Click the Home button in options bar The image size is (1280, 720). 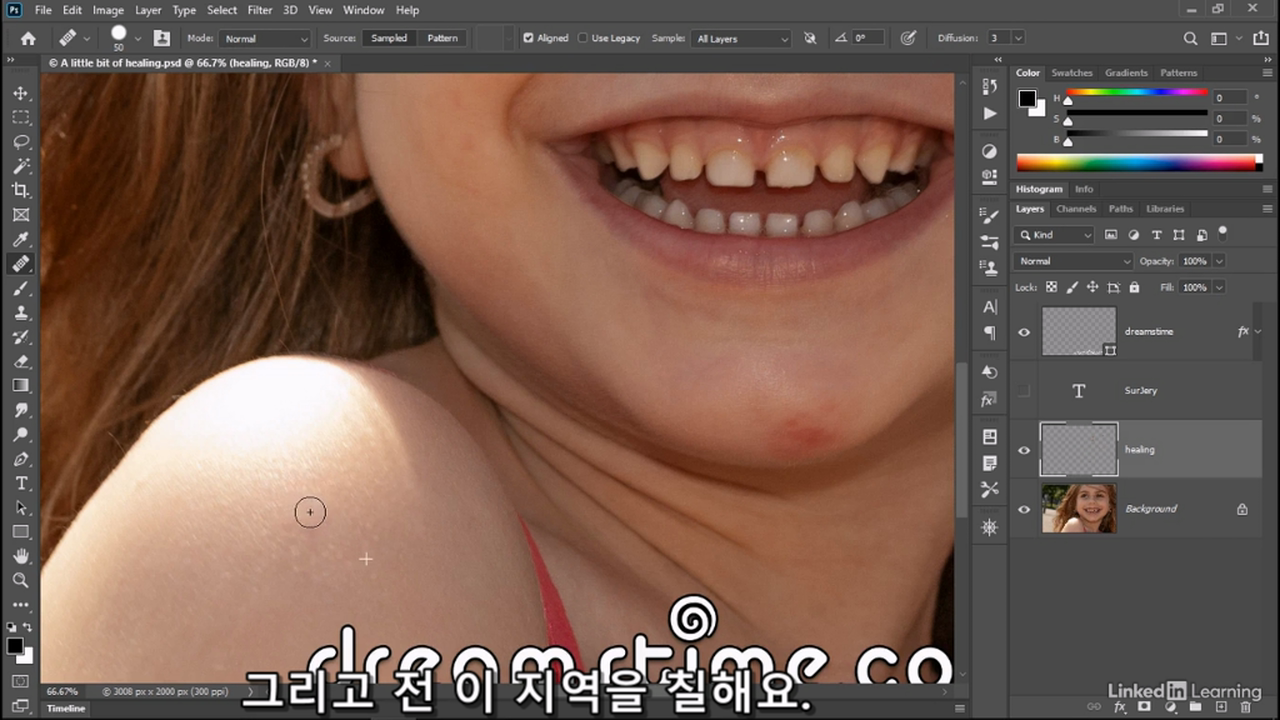pos(28,38)
